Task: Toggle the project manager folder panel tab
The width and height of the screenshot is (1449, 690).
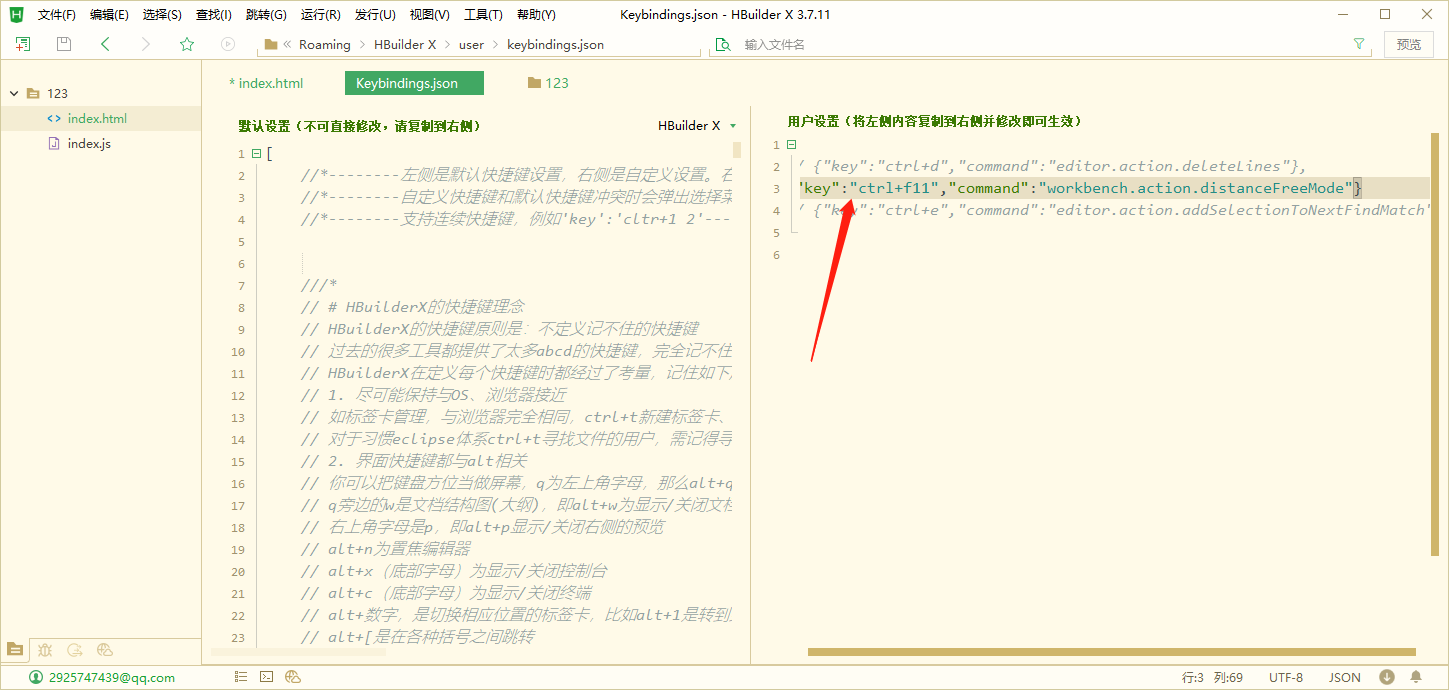Action: pos(14,650)
